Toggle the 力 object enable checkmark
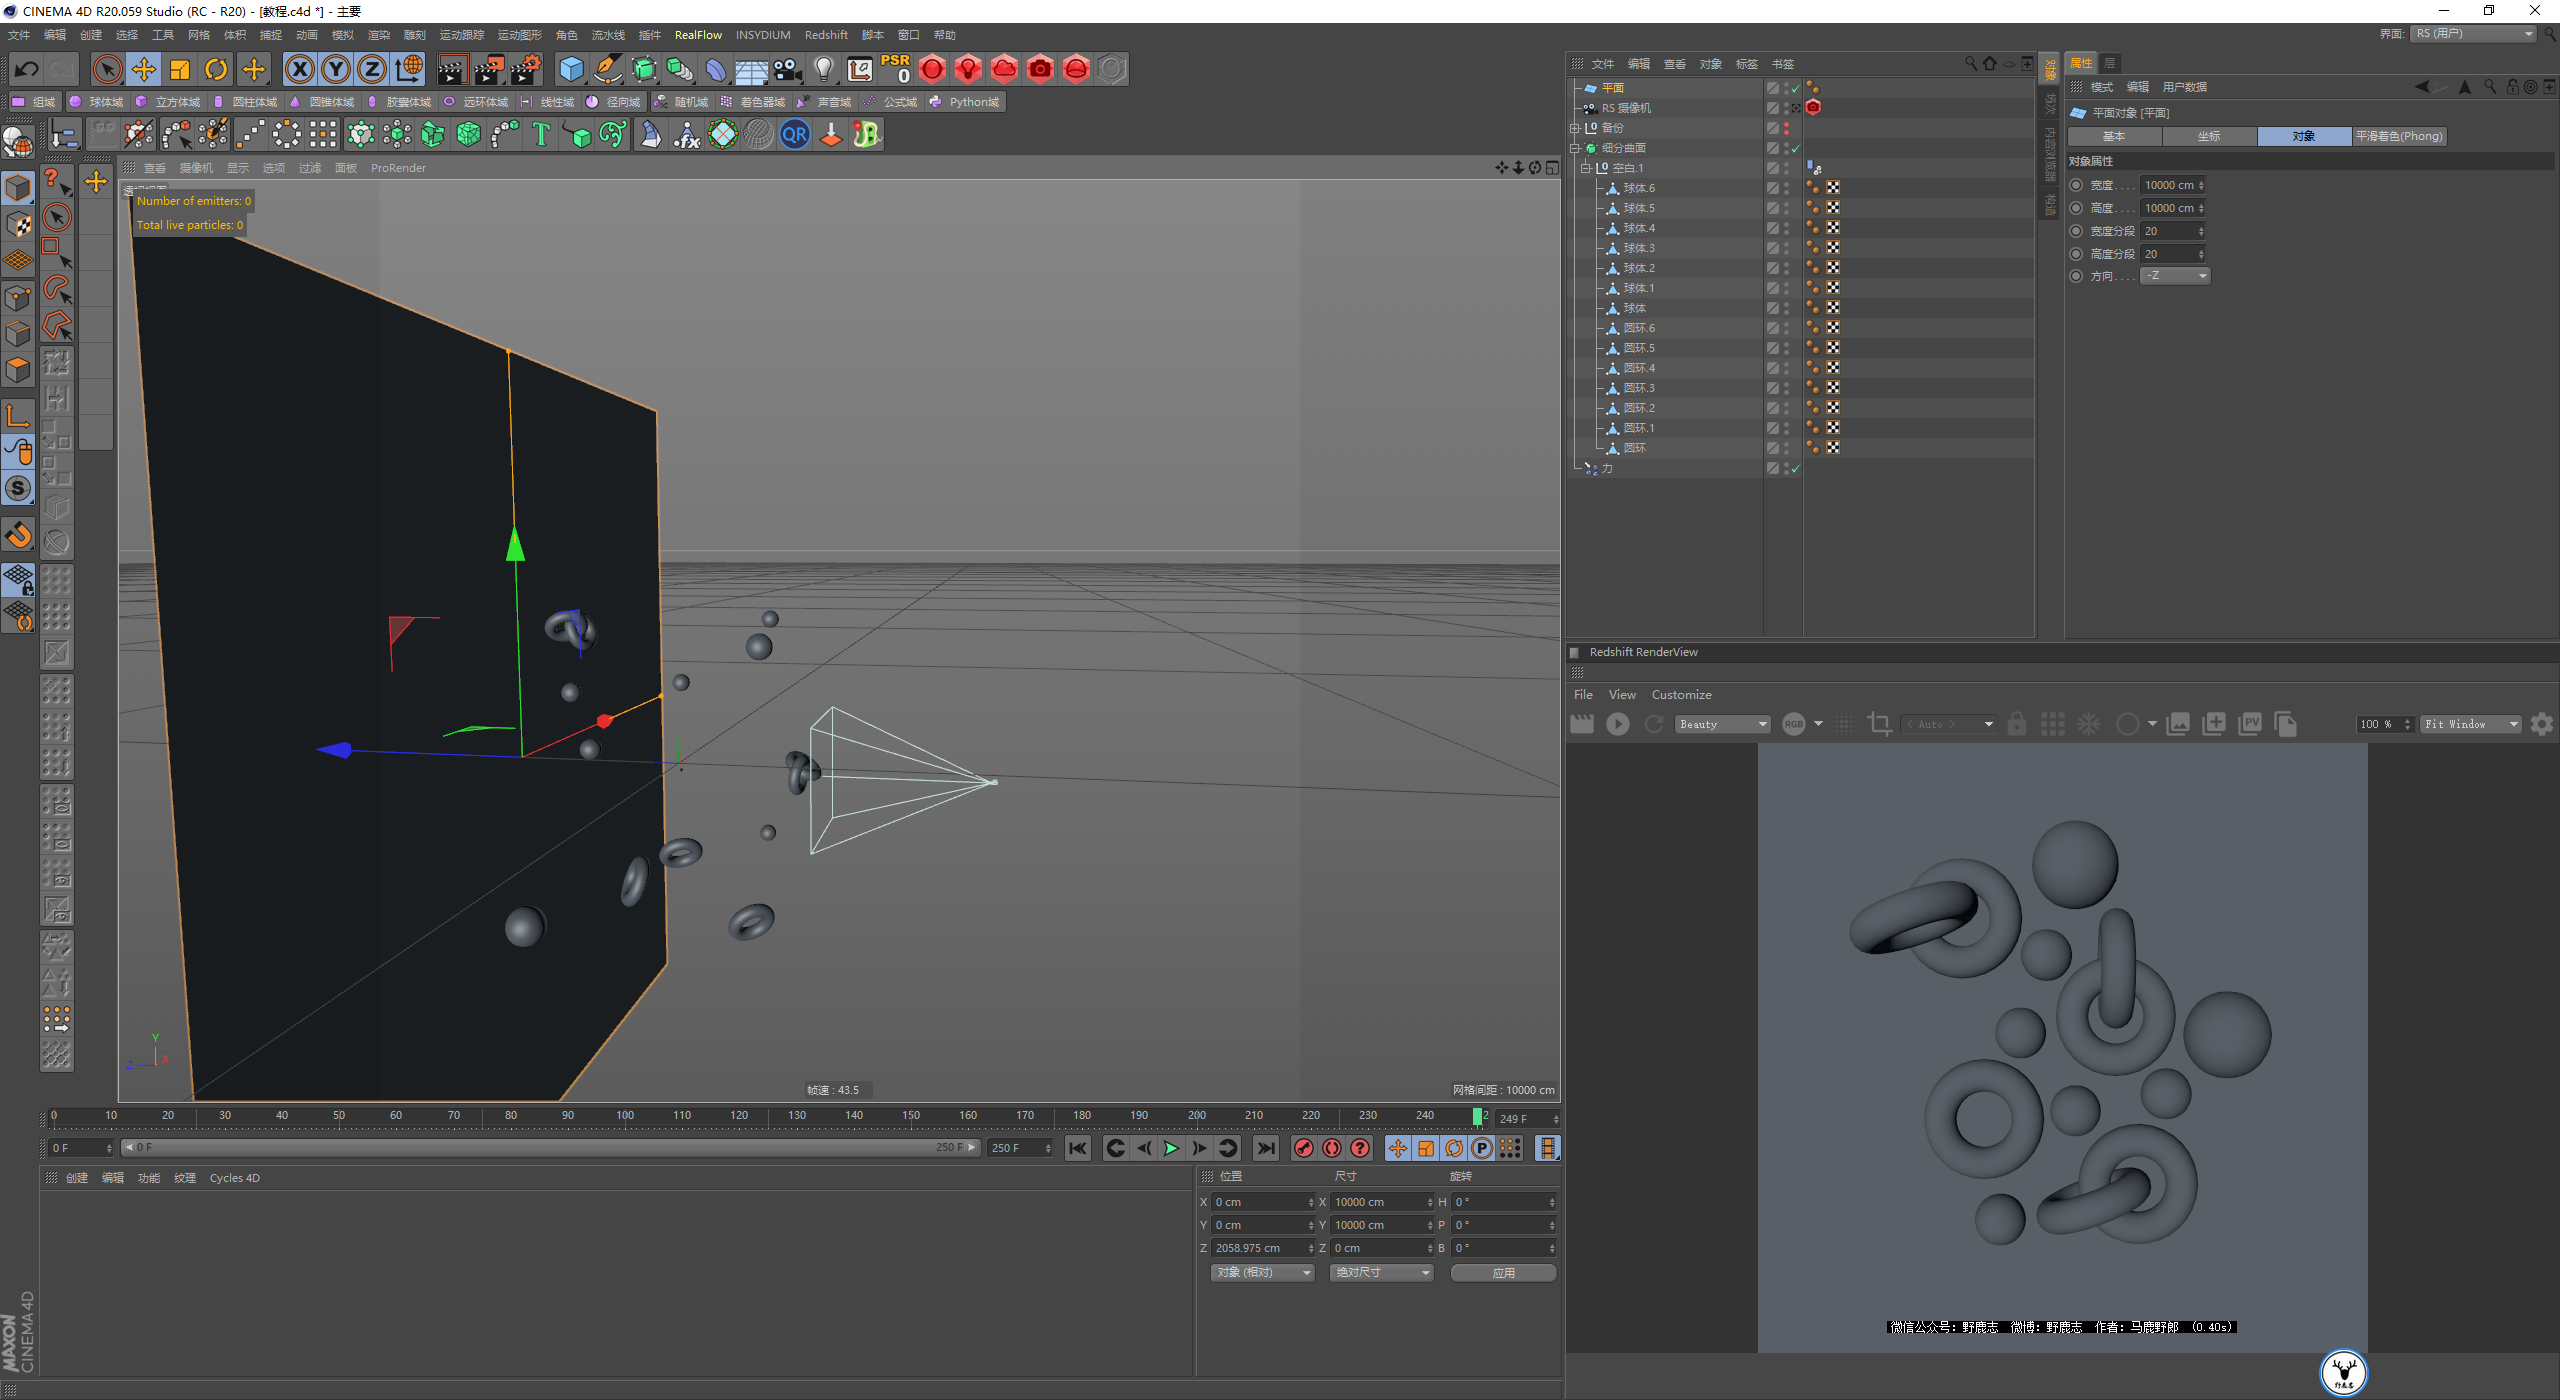 point(1796,468)
